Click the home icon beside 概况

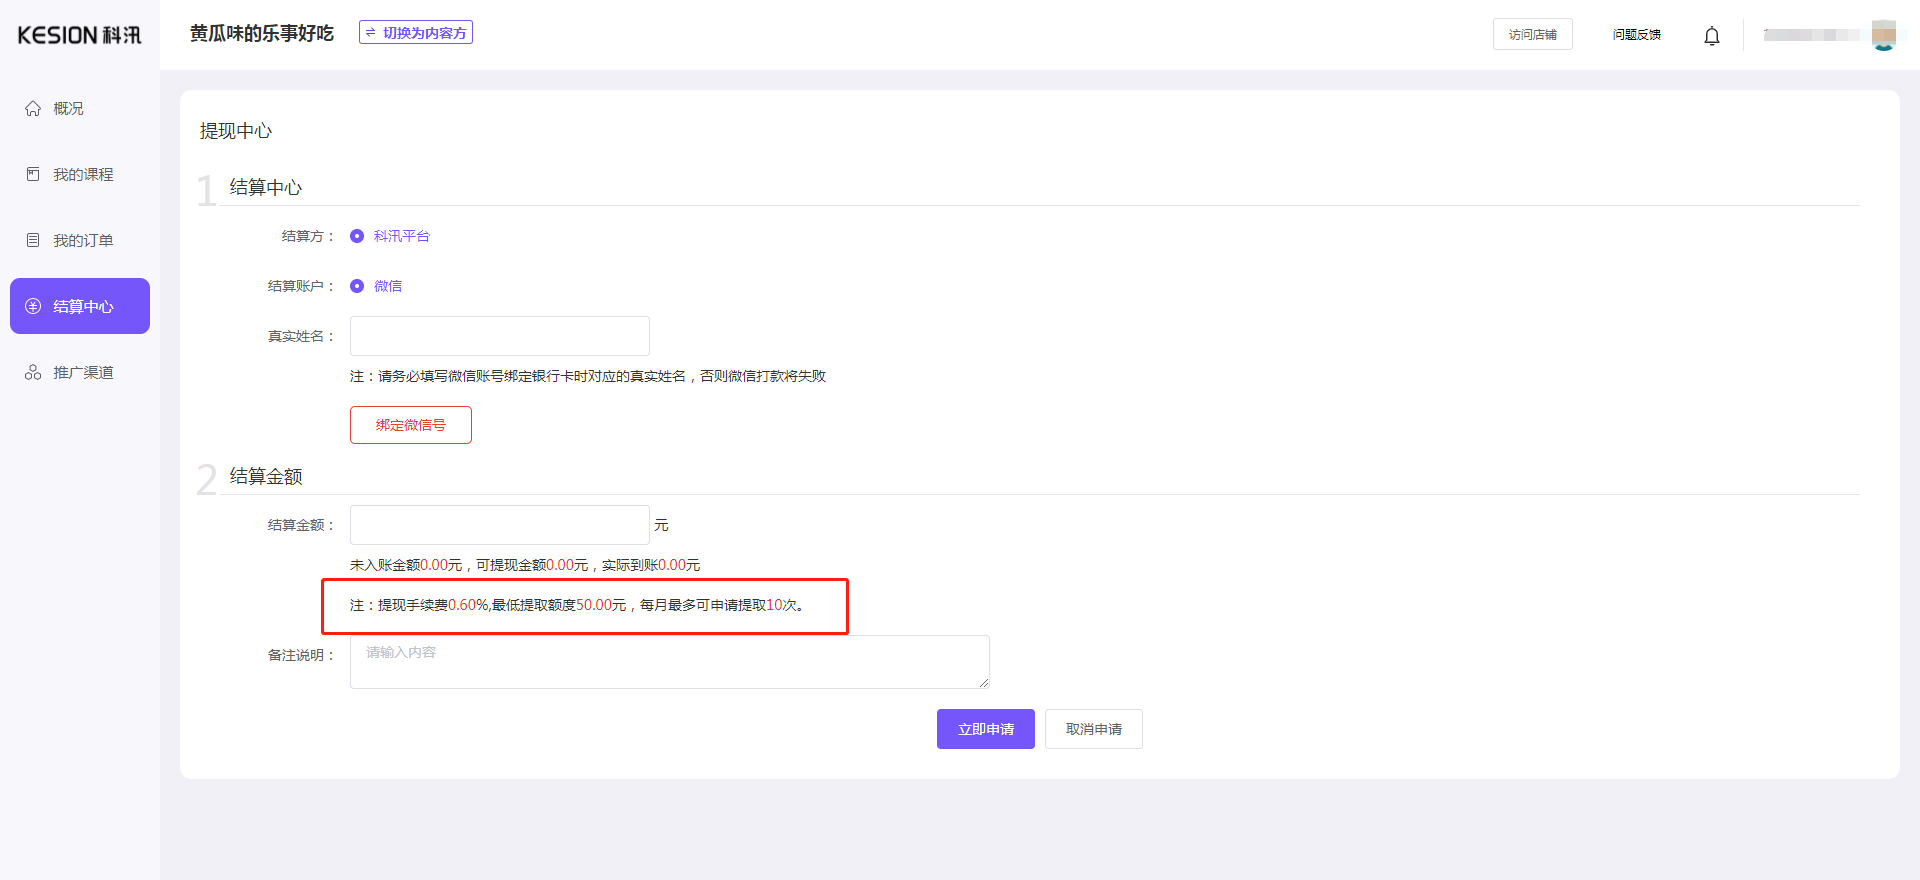[33, 108]
